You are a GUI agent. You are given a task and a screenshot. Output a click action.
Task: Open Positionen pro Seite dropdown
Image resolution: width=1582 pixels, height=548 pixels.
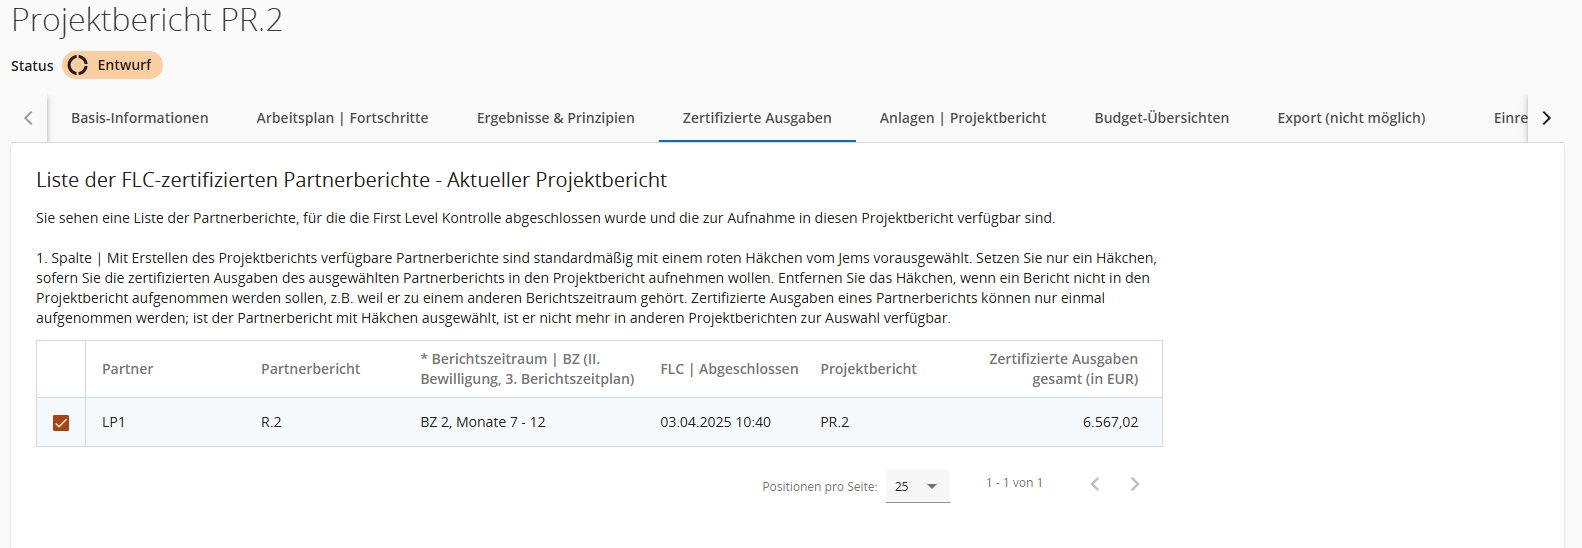click(917, 487)
